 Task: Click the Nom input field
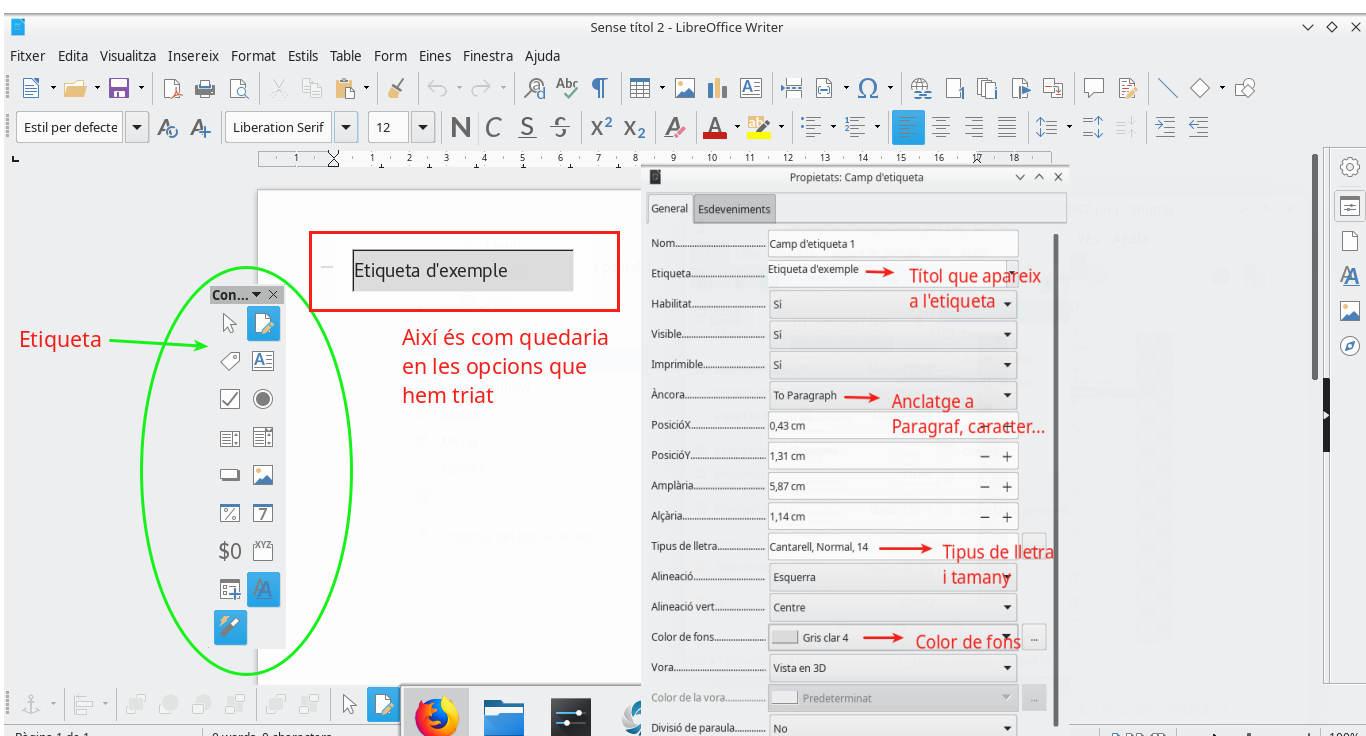(x=892, y=244)
